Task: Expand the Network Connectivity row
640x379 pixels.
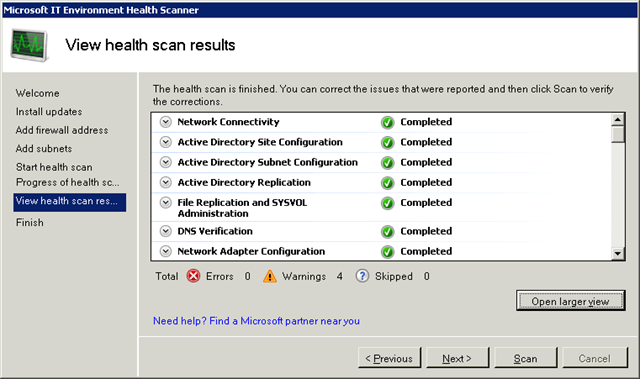Action: [x=165, y=122]
